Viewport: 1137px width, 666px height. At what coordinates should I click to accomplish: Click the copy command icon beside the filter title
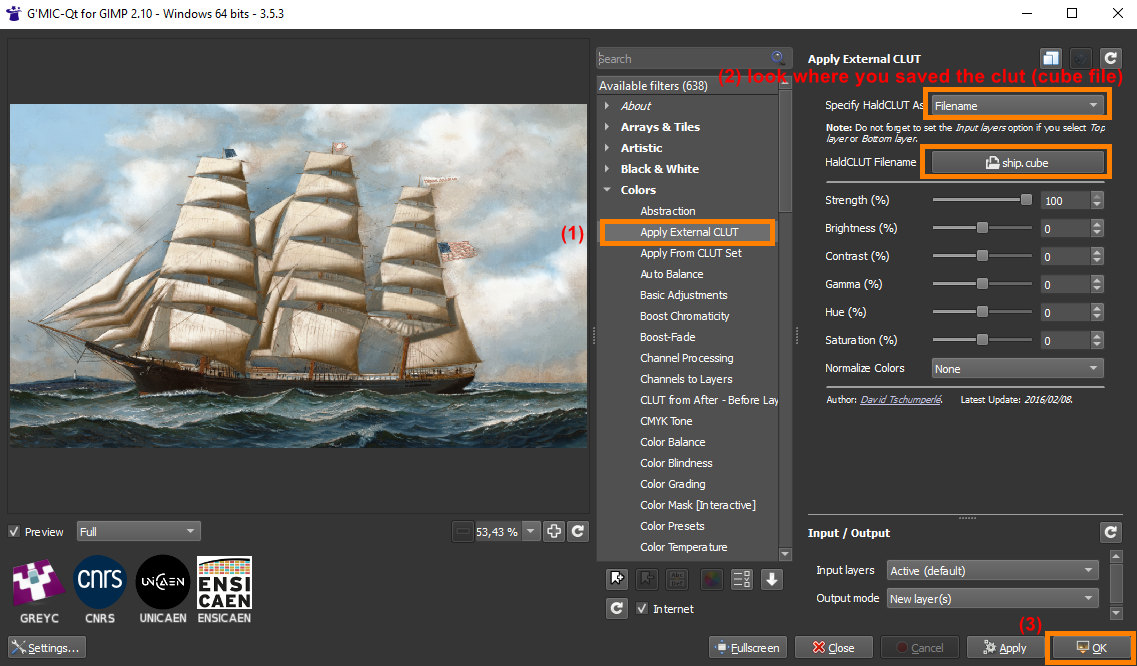tap(1051, 58)
